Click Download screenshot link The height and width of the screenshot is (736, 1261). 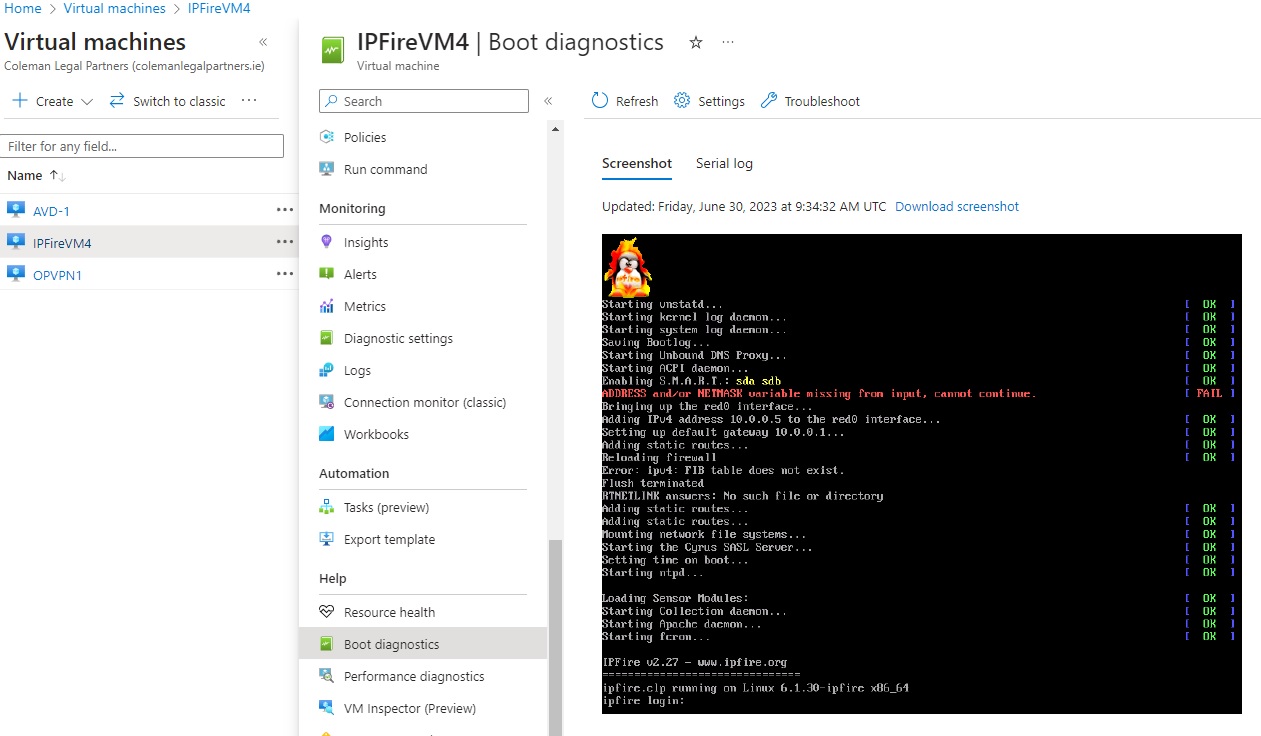pyautogui.click(x=957, y=207)
